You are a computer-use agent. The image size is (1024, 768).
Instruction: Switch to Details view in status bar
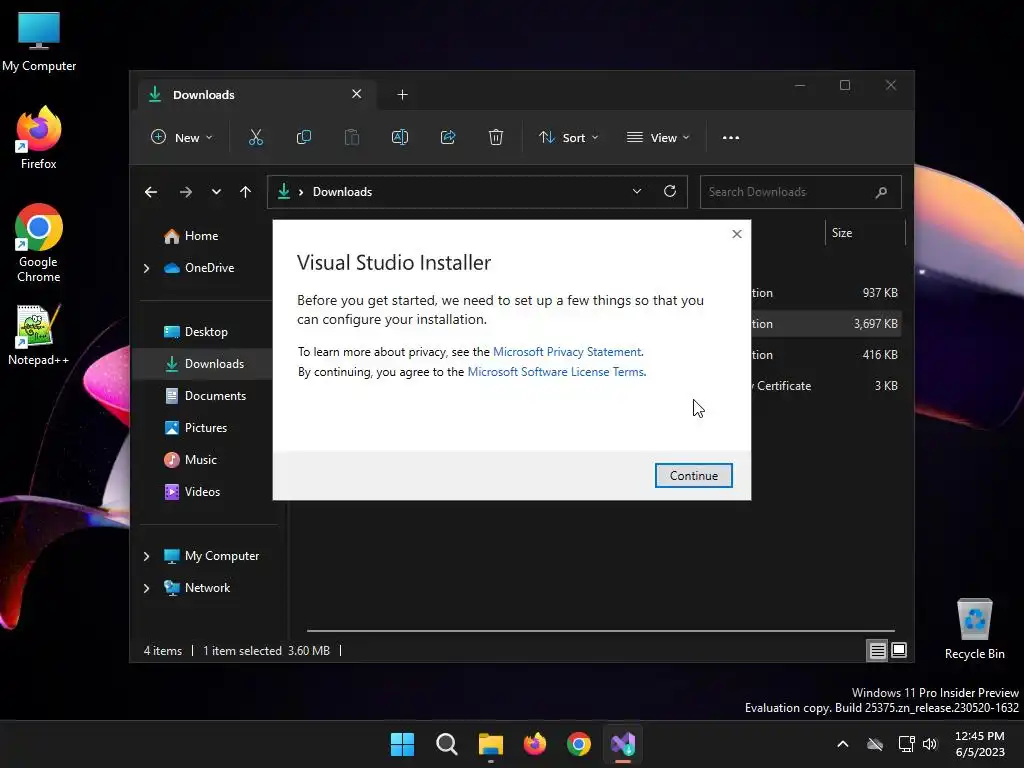877,650
